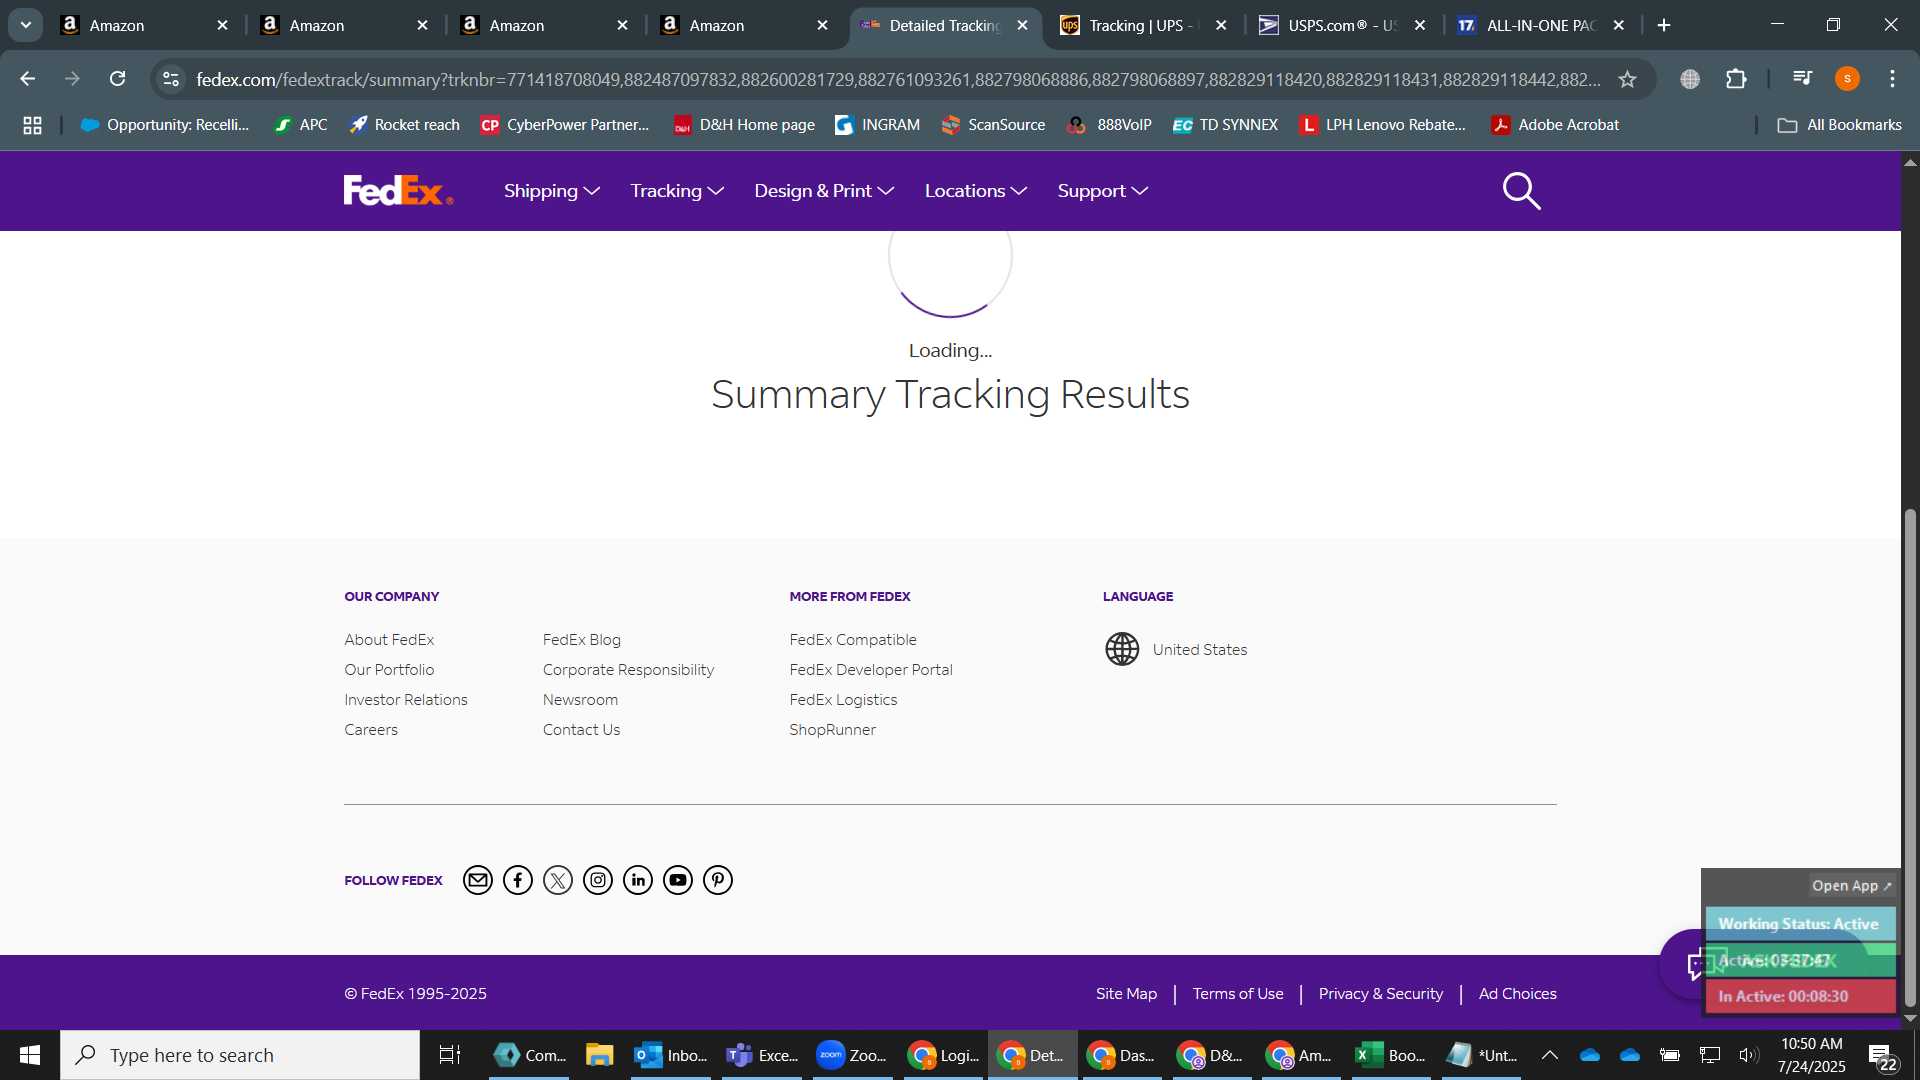Viewport: 1920px width, 1080px height.
Task: Open D&H Home page bookmark
Action: point(744,125)
